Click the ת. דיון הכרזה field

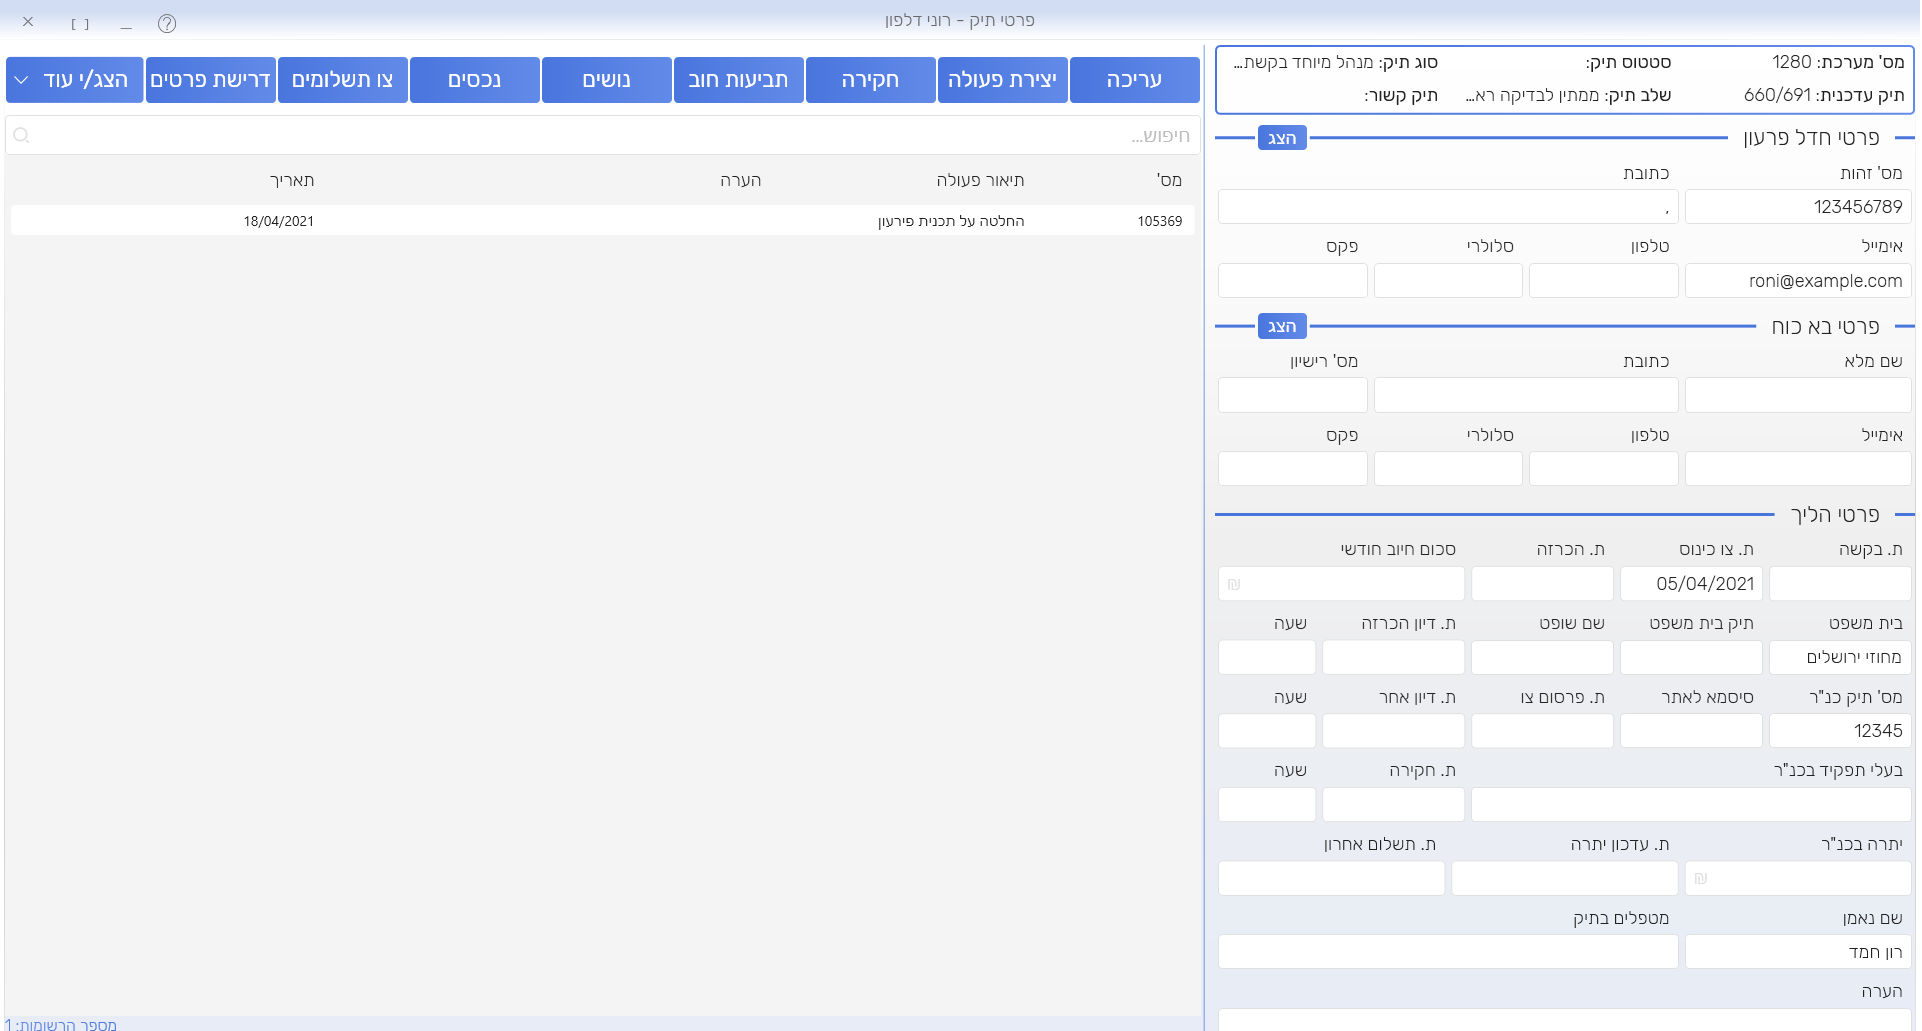(1393, 658)
